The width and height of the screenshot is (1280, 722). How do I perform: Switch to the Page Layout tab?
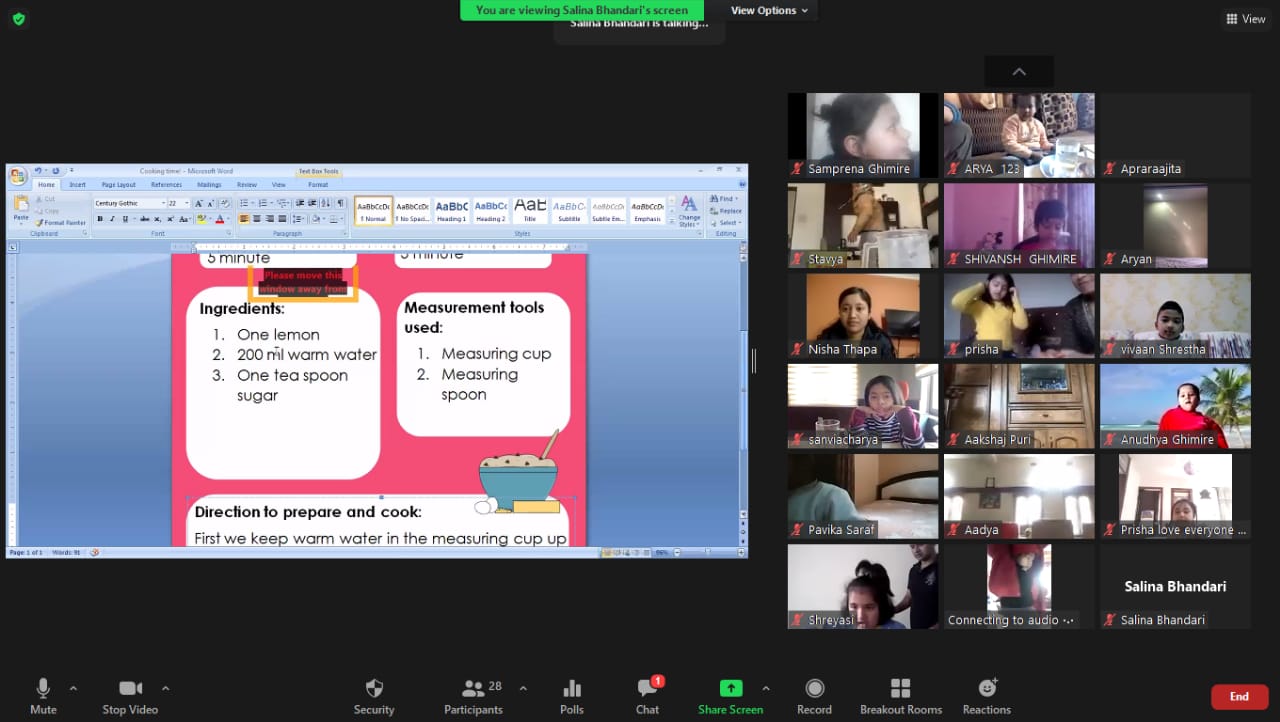(x=118, y=185)
